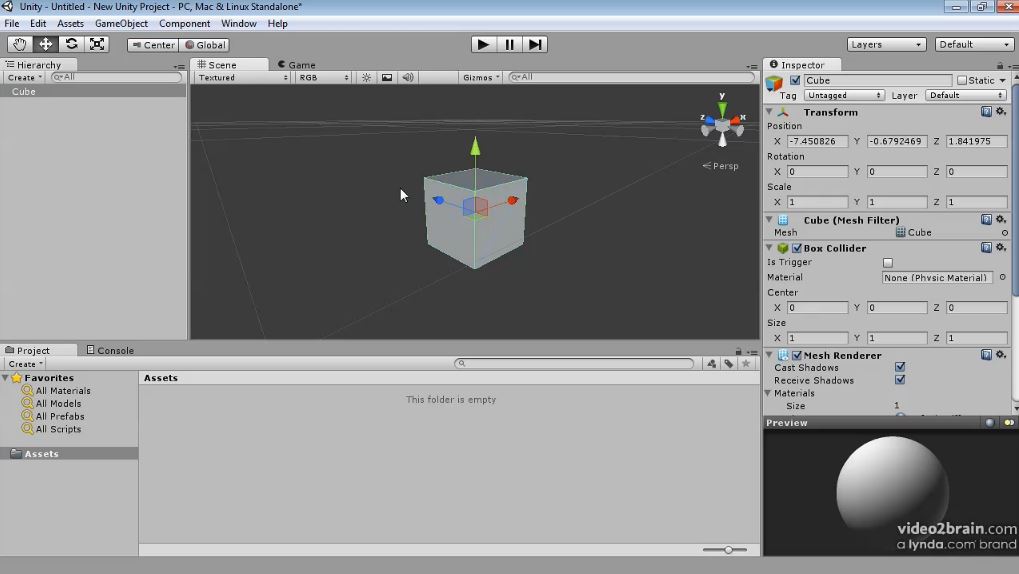Click the Project search field
Screen dimensions: 1019x574
tap(574, 363)
